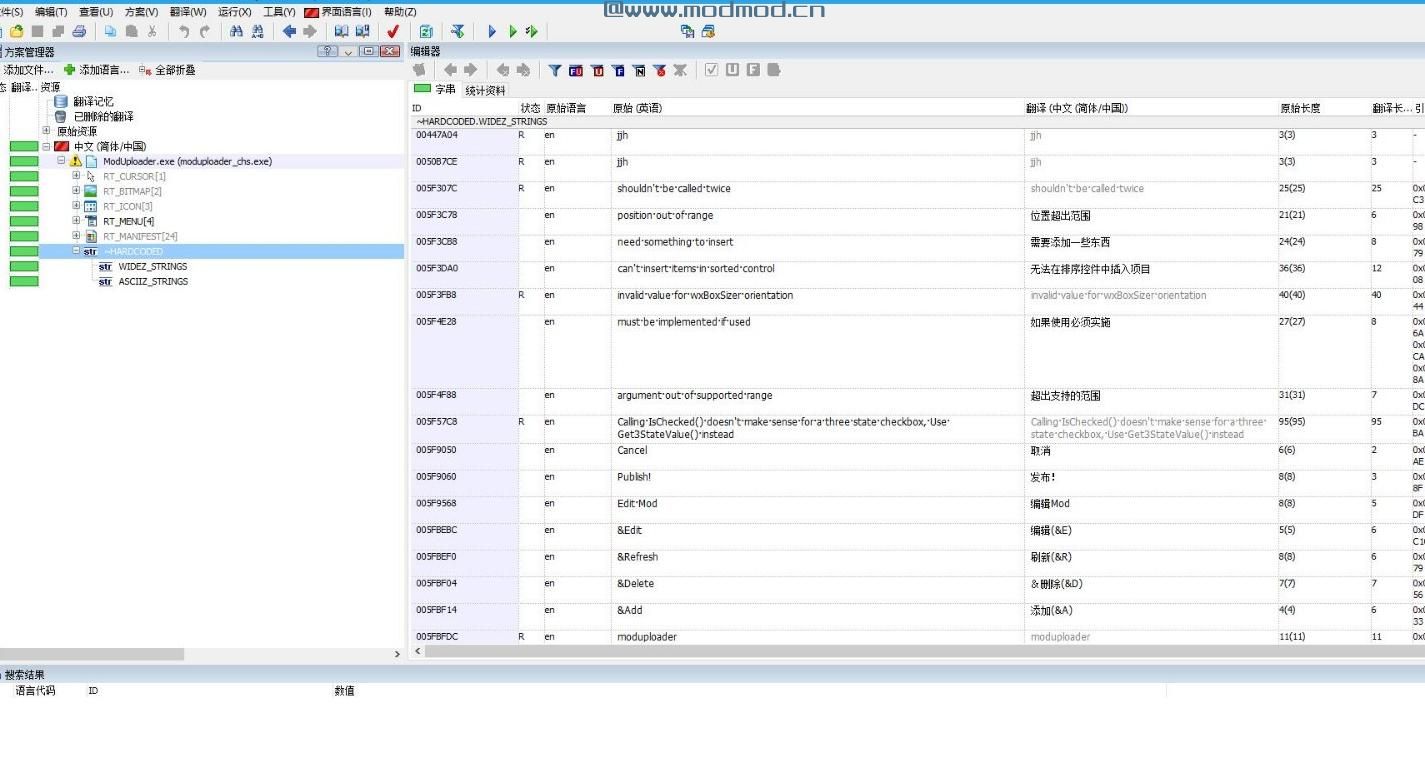This screenshot has height=778, width=1425.
Task: Click the open folder toolbar icon
Action: (x=16, y=32)
